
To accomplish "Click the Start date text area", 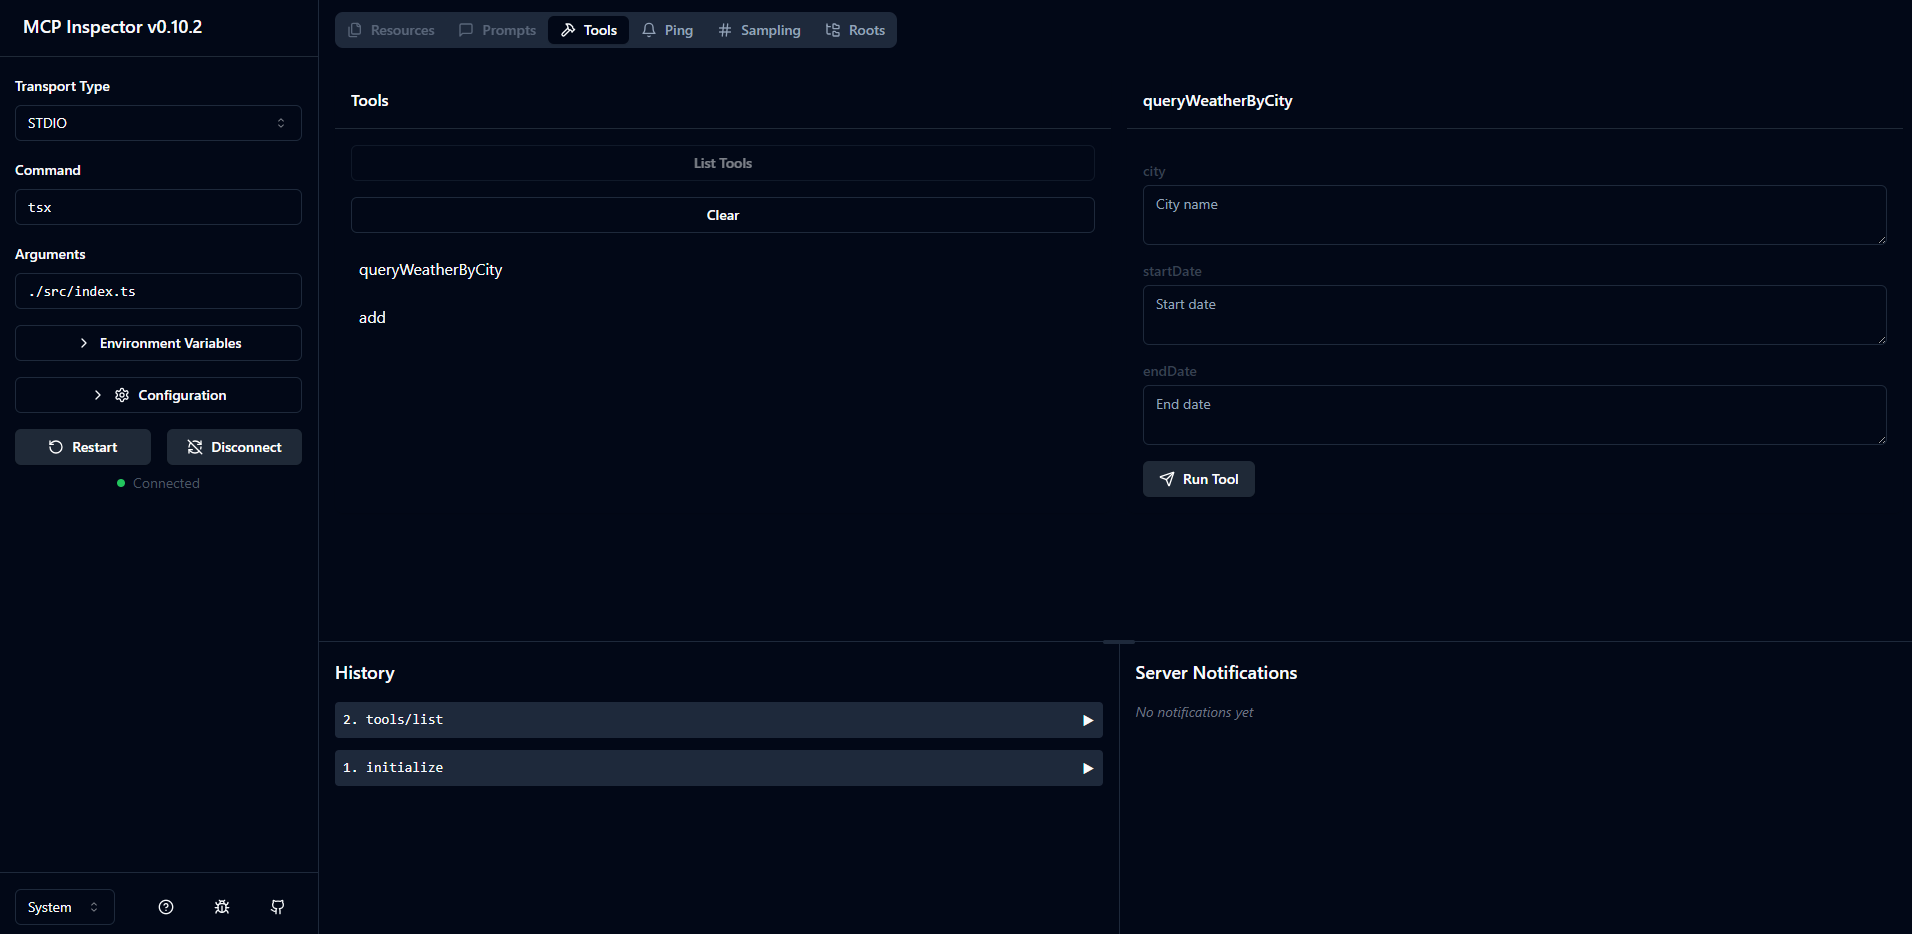I will click(x=1515, y=315).
